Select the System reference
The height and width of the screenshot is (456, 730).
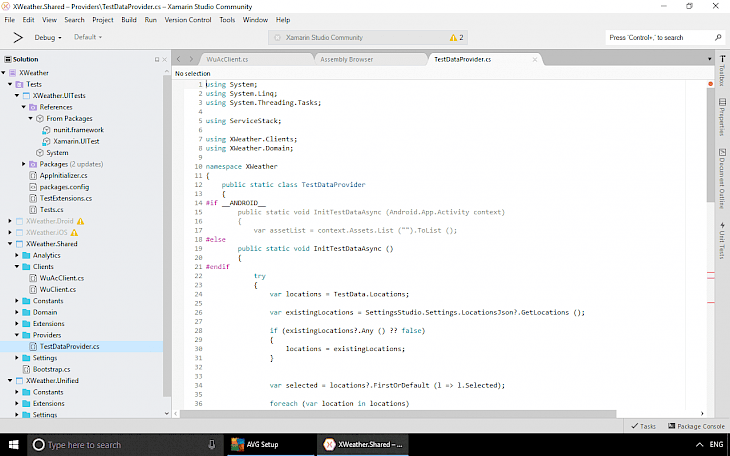click(57, 153)
